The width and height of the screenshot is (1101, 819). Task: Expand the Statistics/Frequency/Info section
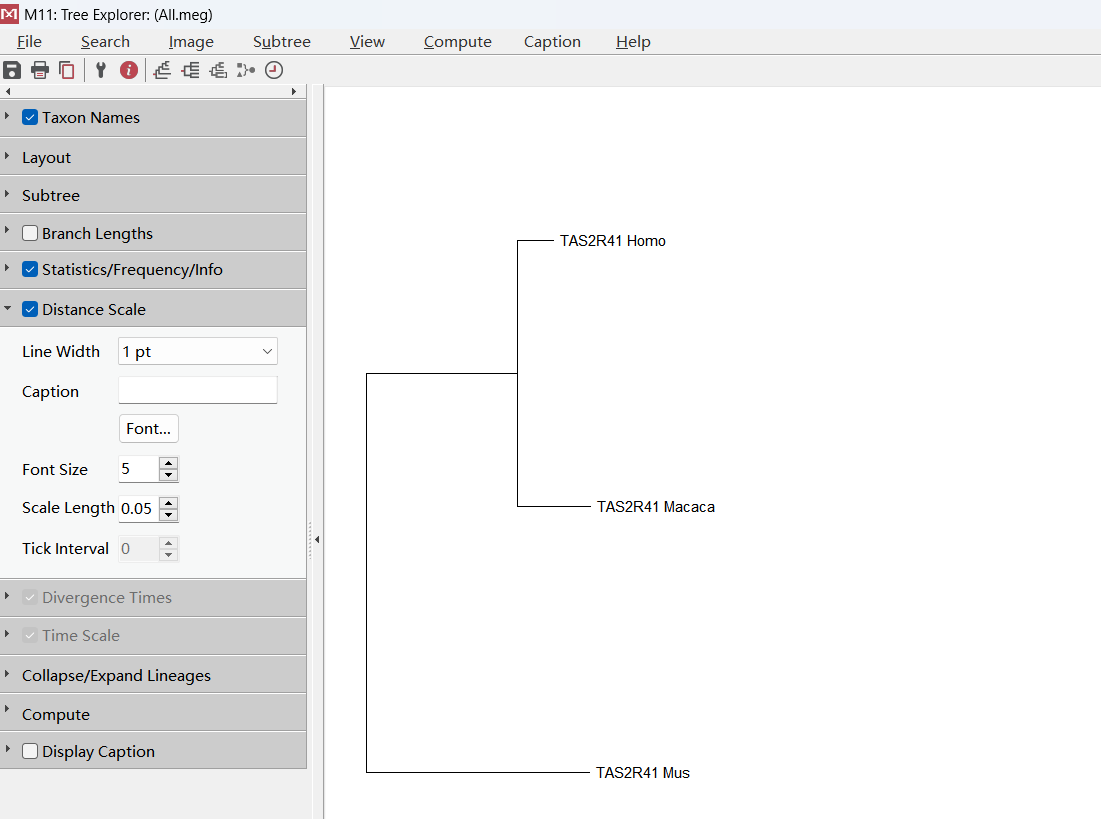tap(7, 267)
